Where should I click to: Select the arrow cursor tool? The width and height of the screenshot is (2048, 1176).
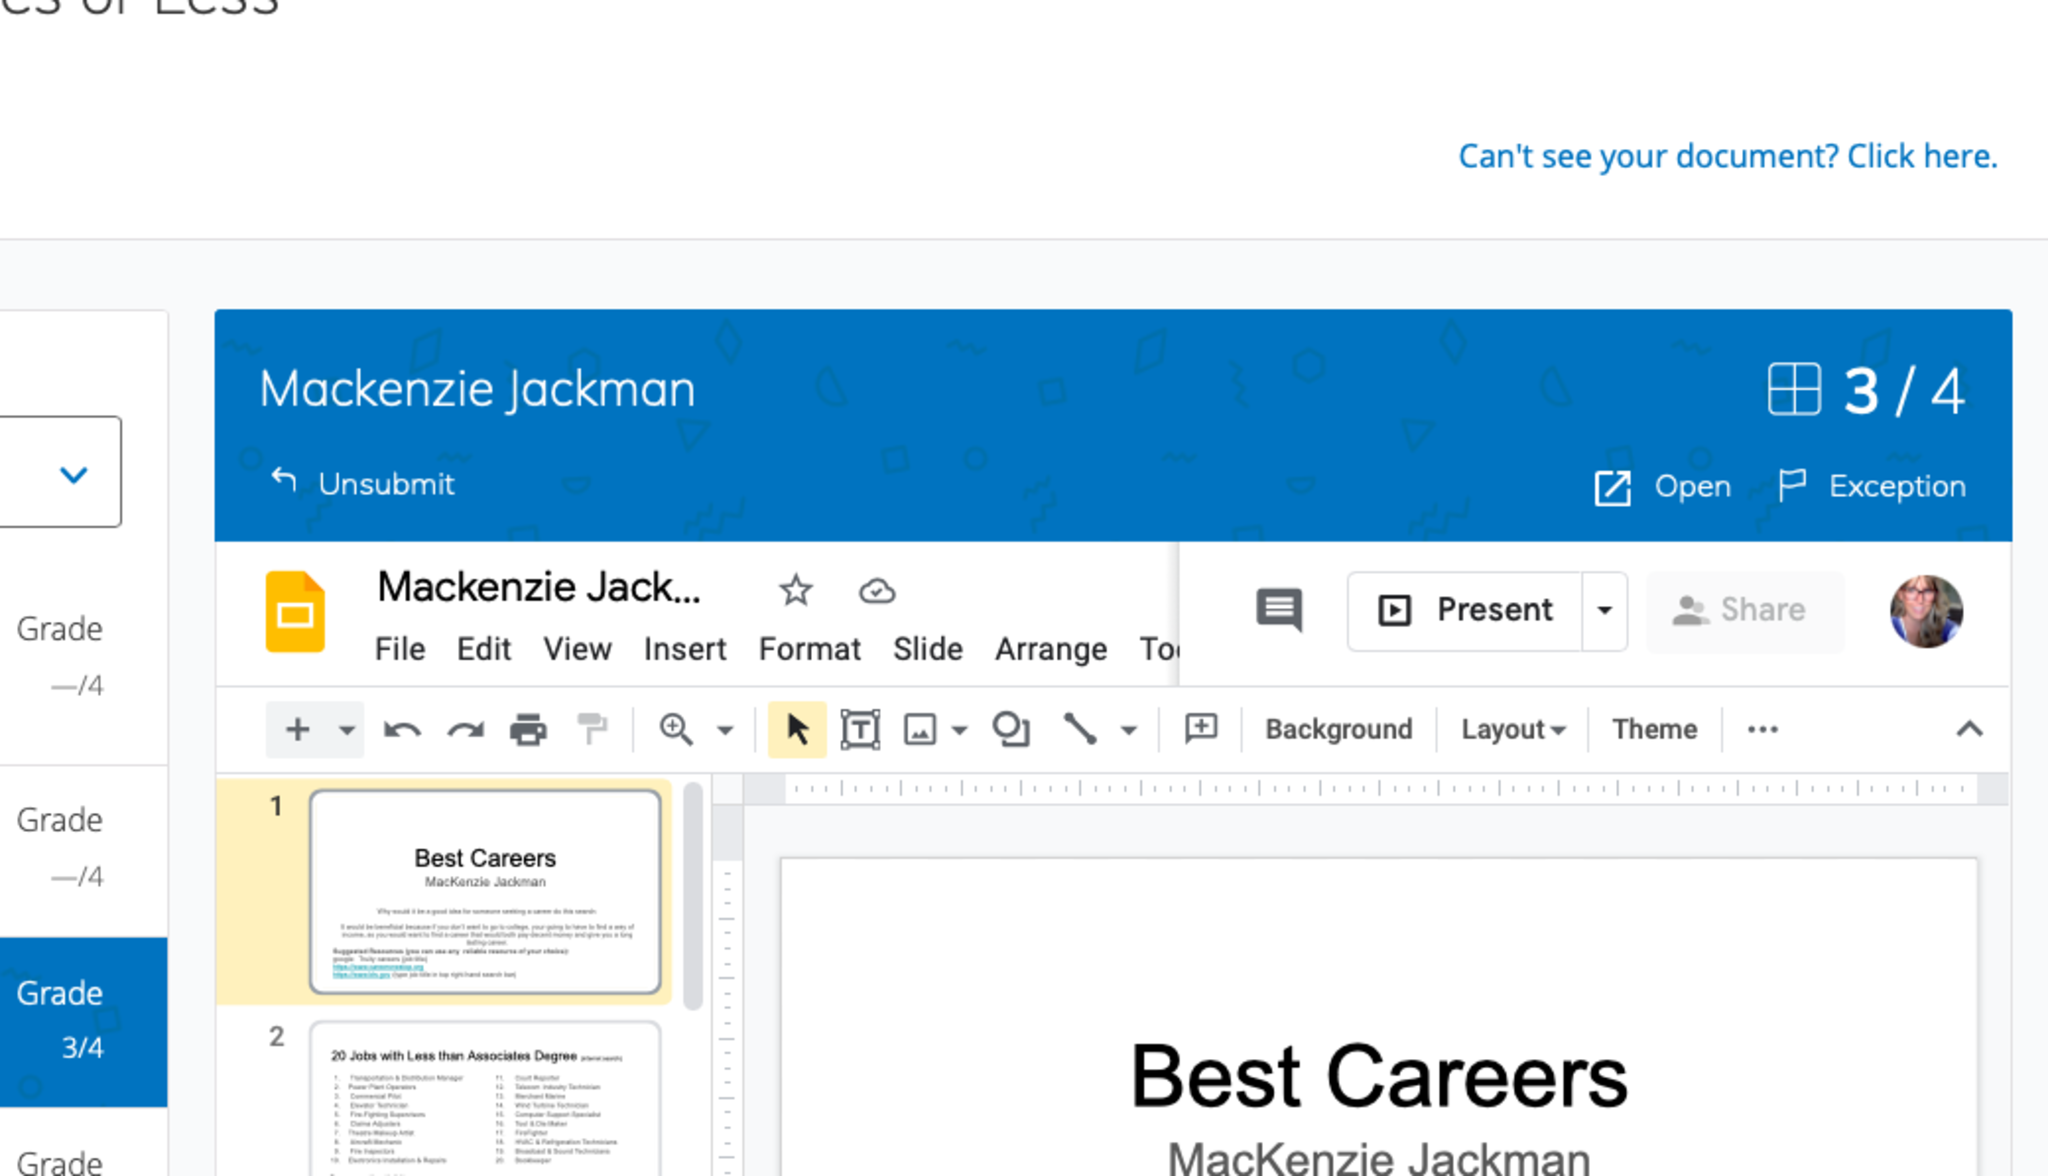[x=797, y=730]
